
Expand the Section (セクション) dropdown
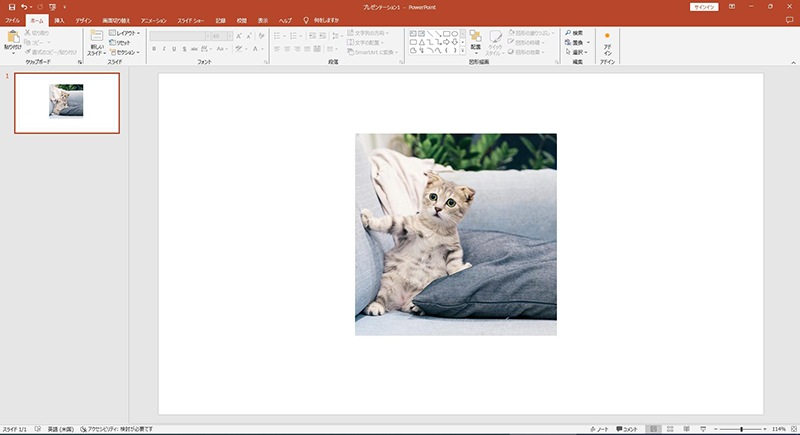coord(126,51)
